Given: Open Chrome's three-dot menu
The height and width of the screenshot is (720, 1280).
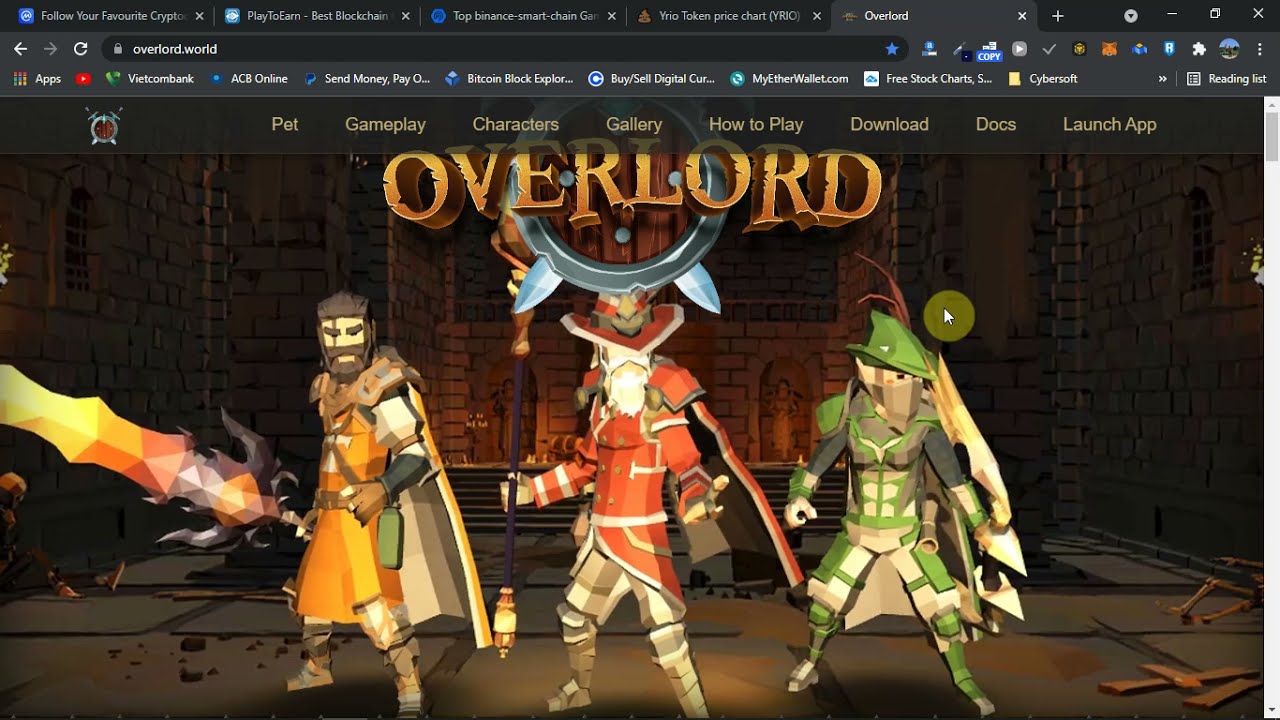Looking at the screenshot, I should [1259, 48].
